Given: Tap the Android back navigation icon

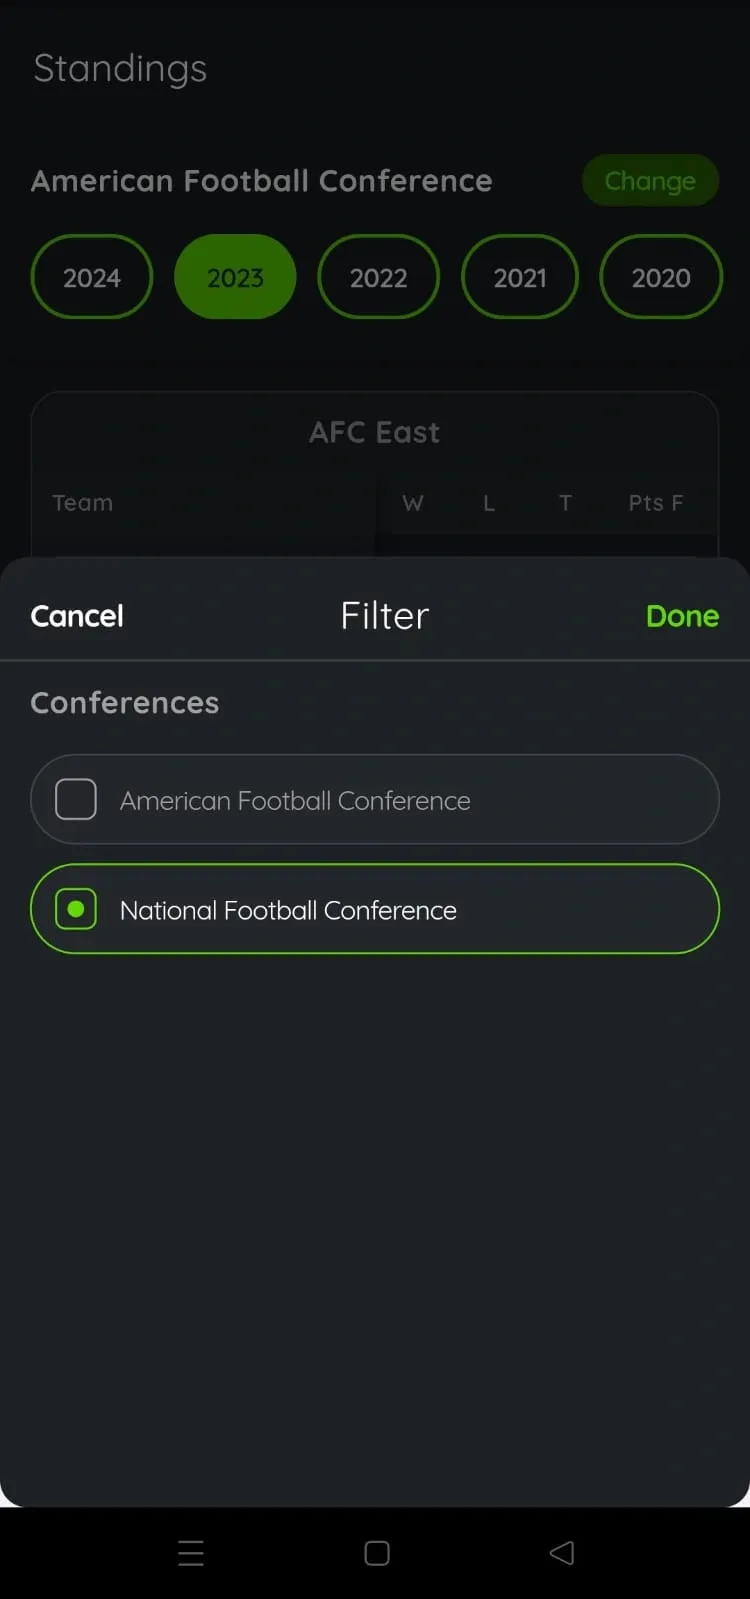Looking at the screenshot, I should [562, 1552].
